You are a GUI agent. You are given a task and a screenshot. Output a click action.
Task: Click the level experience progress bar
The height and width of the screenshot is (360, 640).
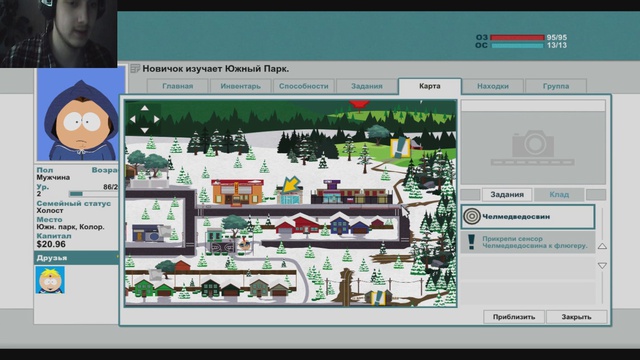pos(94,194)
